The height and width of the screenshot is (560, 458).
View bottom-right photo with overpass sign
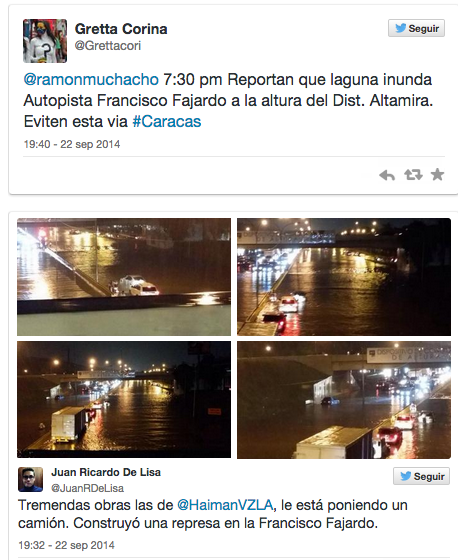coord(344,400)
